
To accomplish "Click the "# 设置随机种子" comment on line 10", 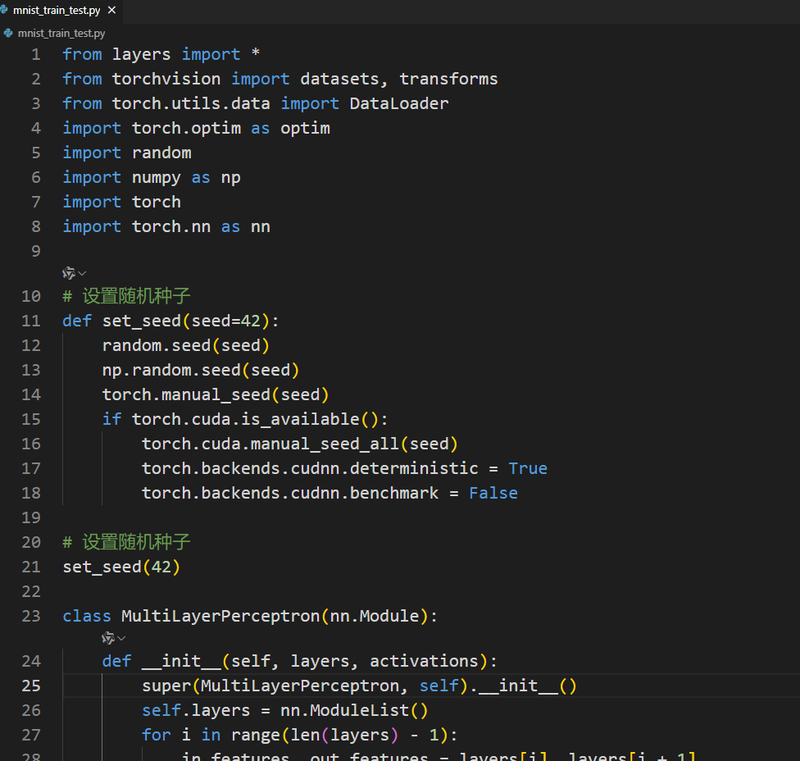I will 126,296.
